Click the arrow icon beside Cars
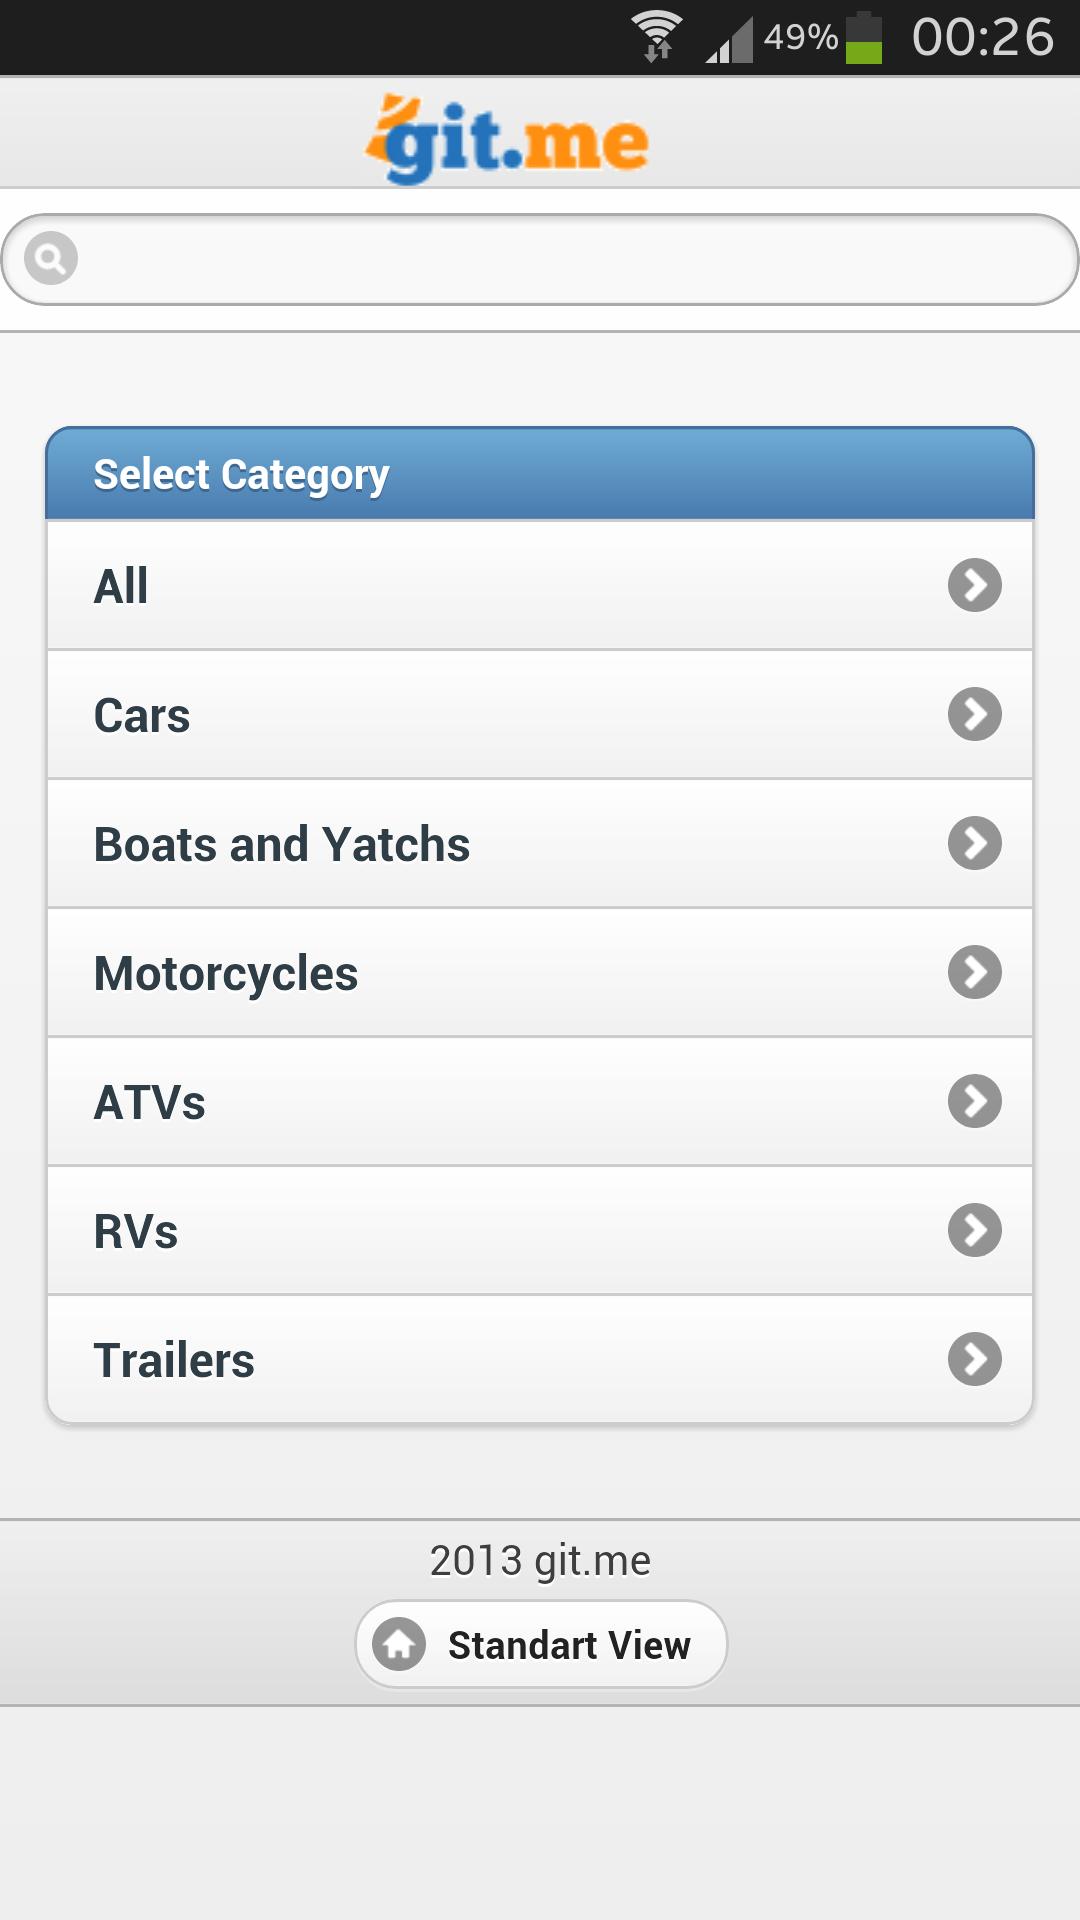 click(x=975, y=714)
